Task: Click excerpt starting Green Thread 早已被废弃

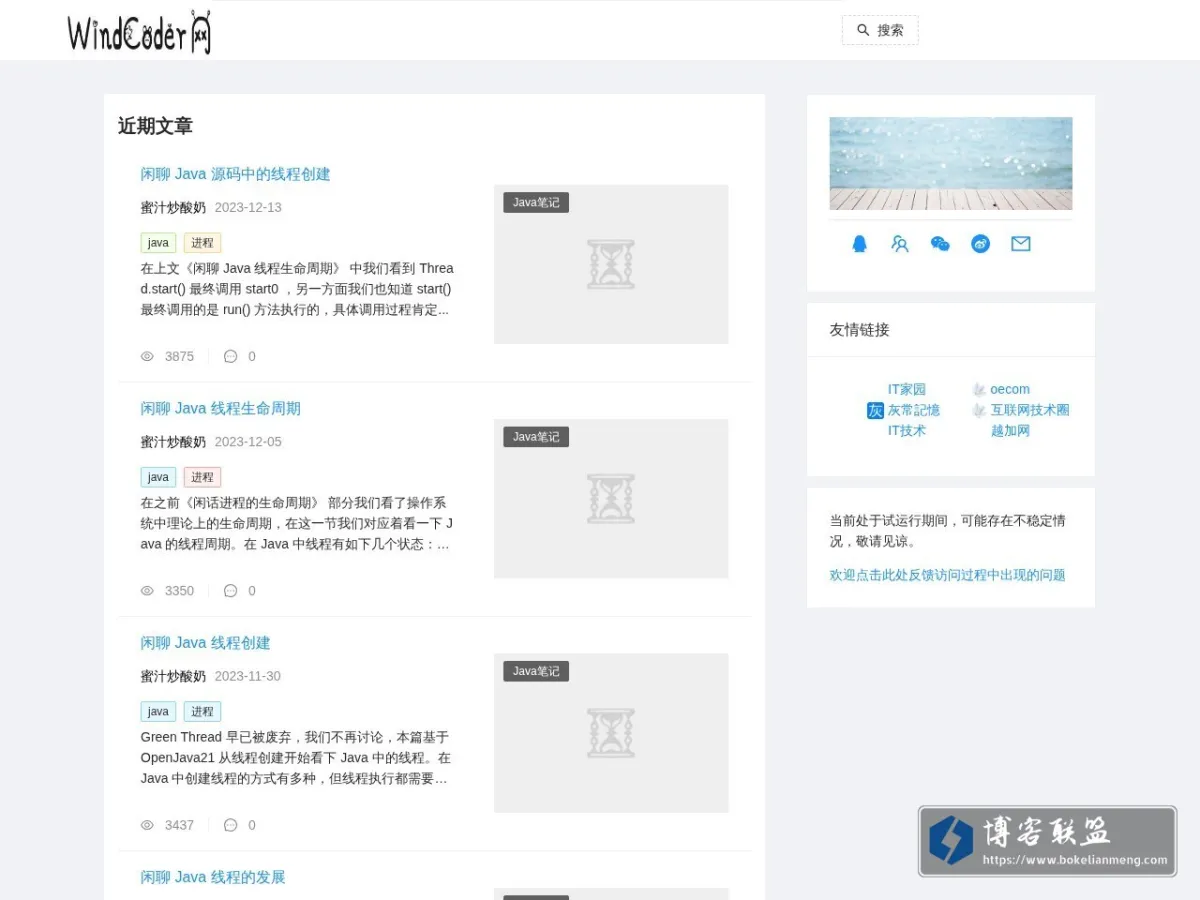Action: (297, 757)
